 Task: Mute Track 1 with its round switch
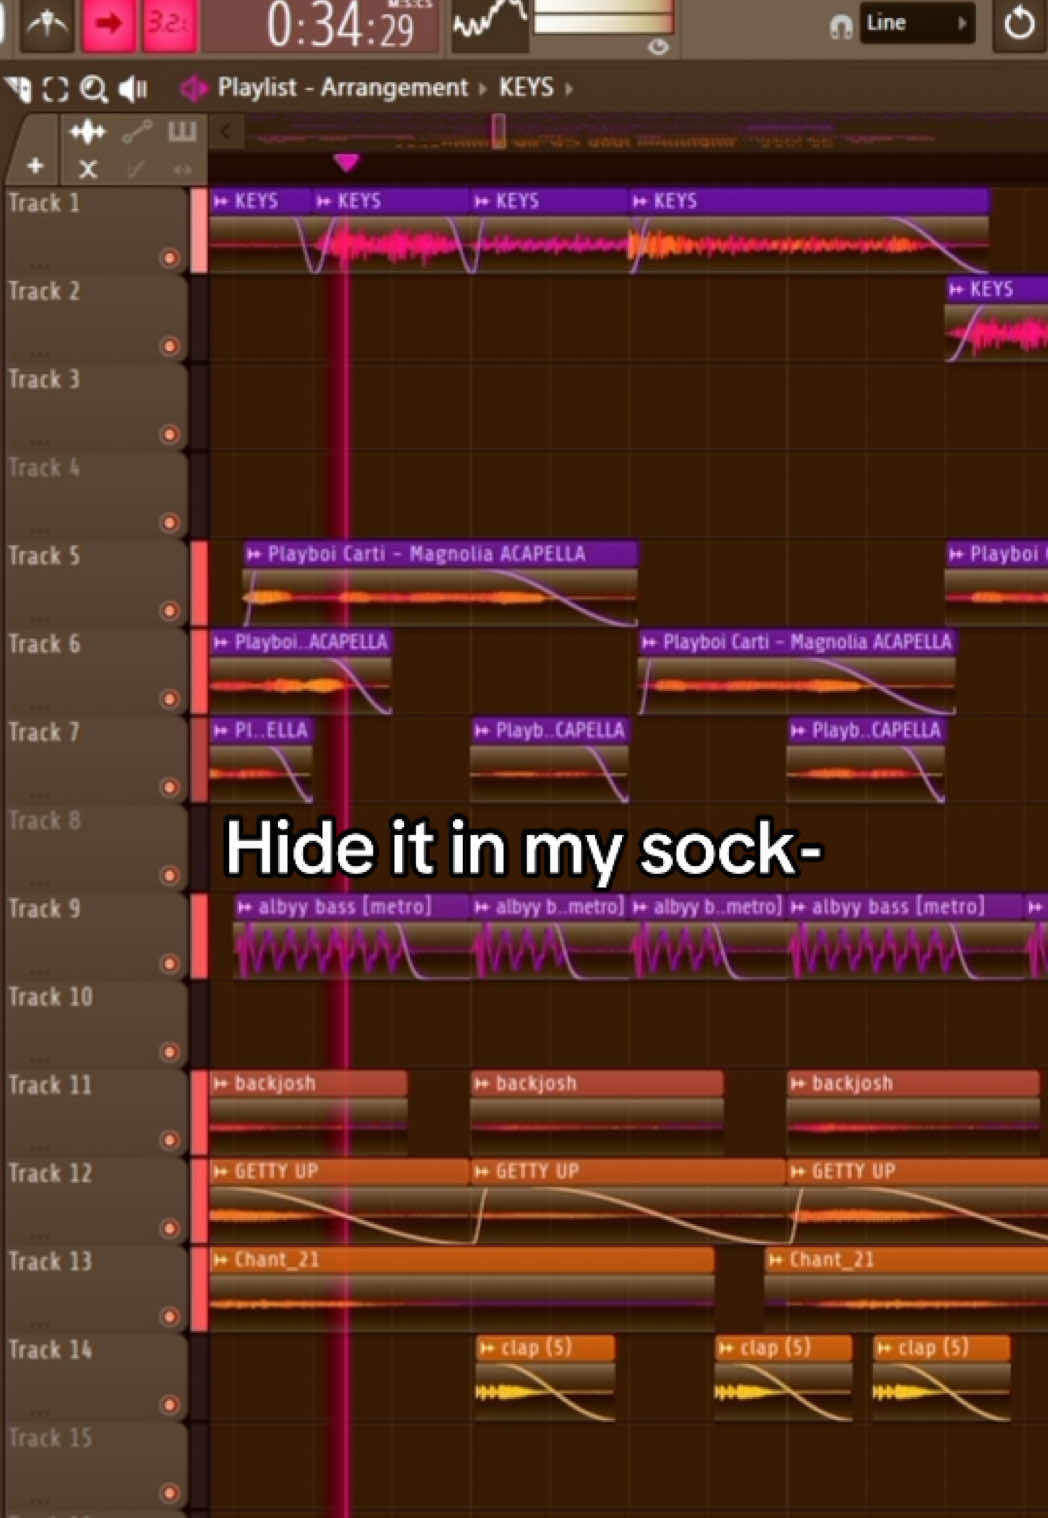click(x=170, y=258)
